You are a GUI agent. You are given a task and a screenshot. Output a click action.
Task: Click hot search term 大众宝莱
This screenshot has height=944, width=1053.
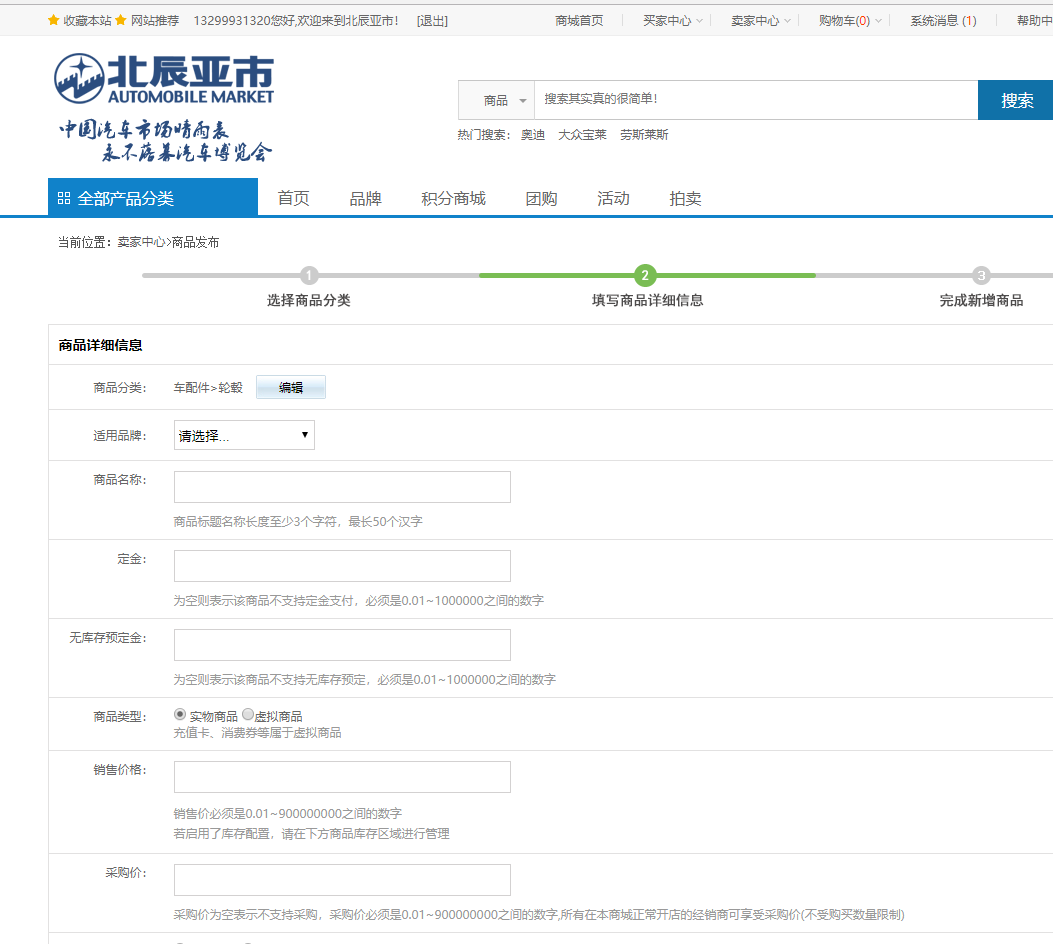(x=582, y=135)
